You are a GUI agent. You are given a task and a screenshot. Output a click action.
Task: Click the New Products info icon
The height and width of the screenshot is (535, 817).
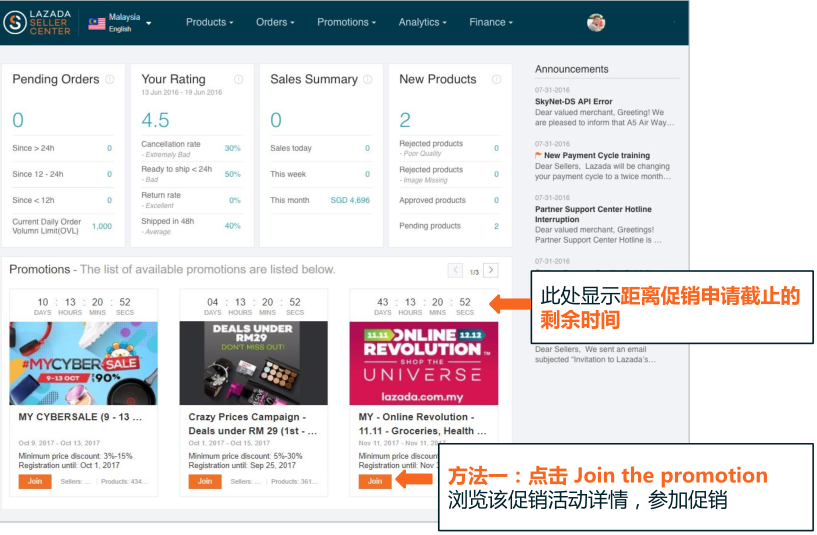pyautogui.click(x=497, y=79)
